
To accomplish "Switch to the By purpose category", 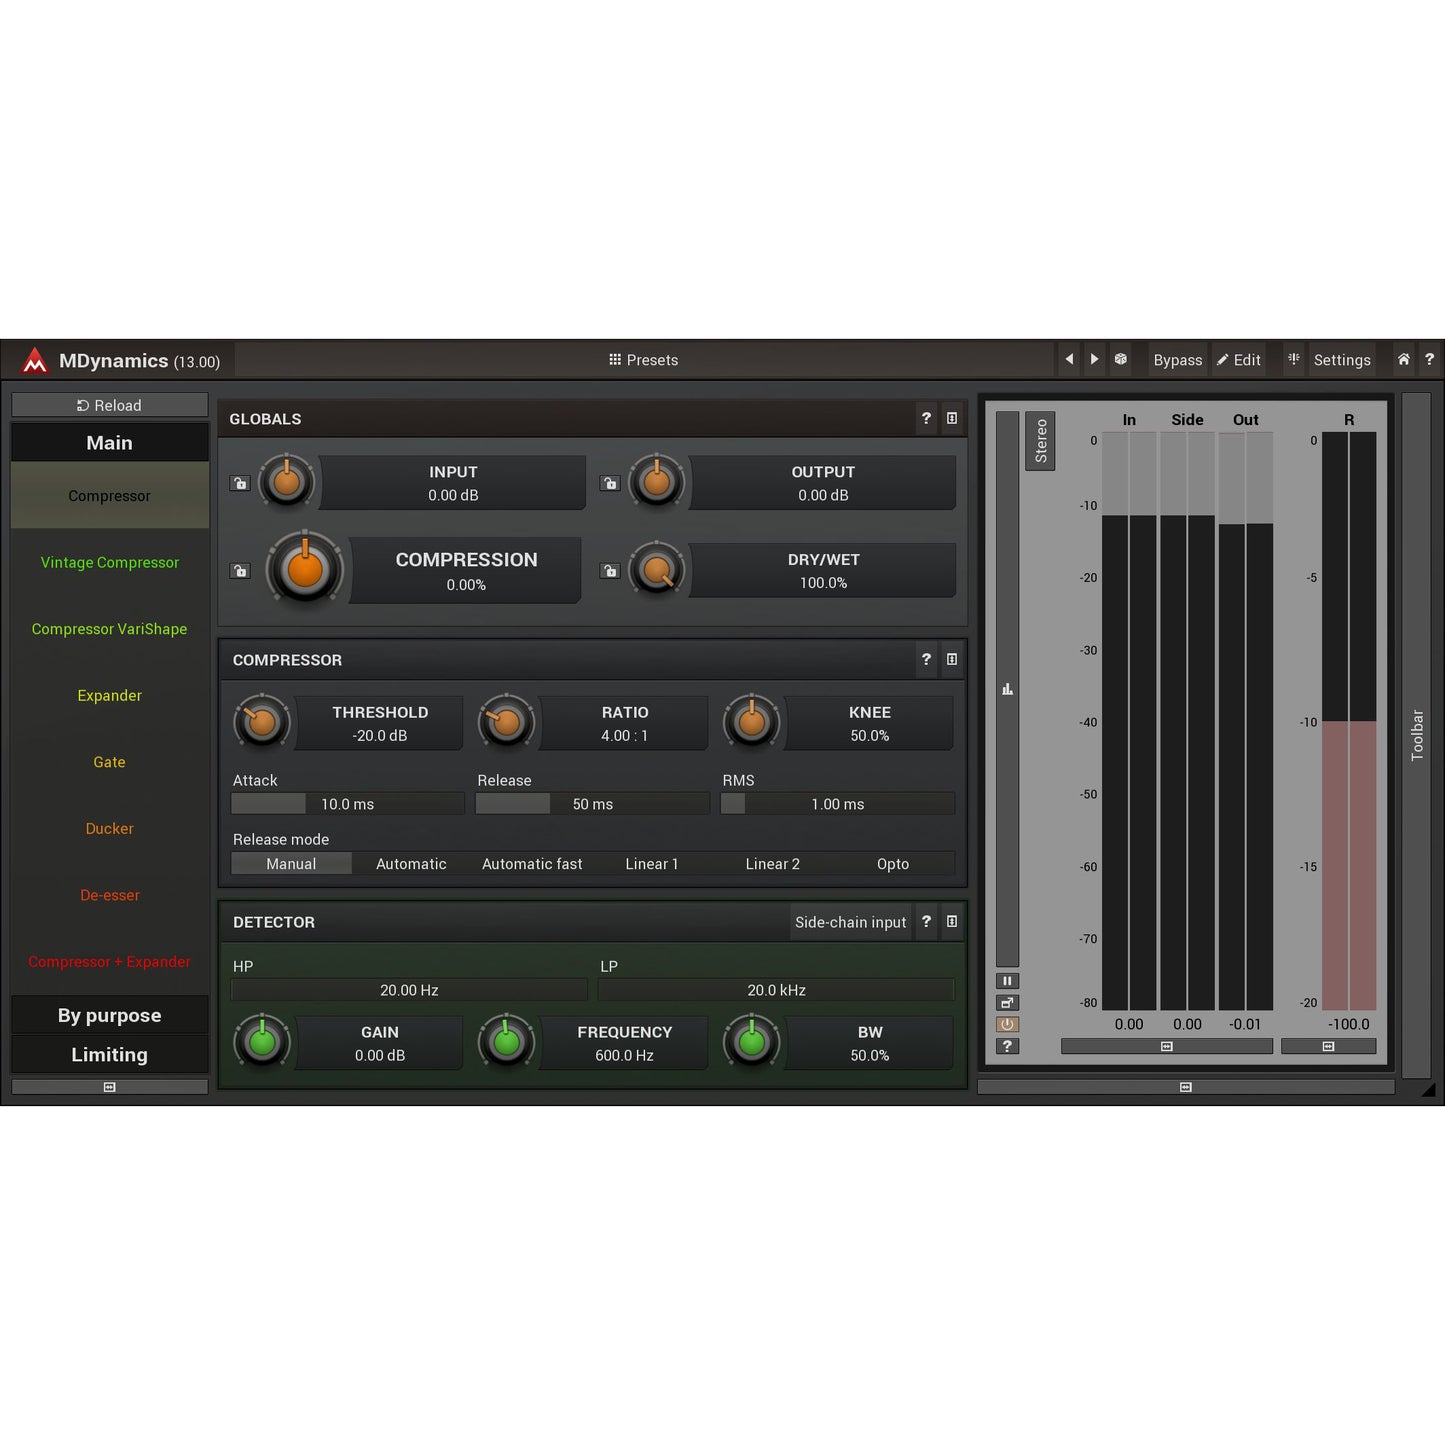I will coord(109,1015).
